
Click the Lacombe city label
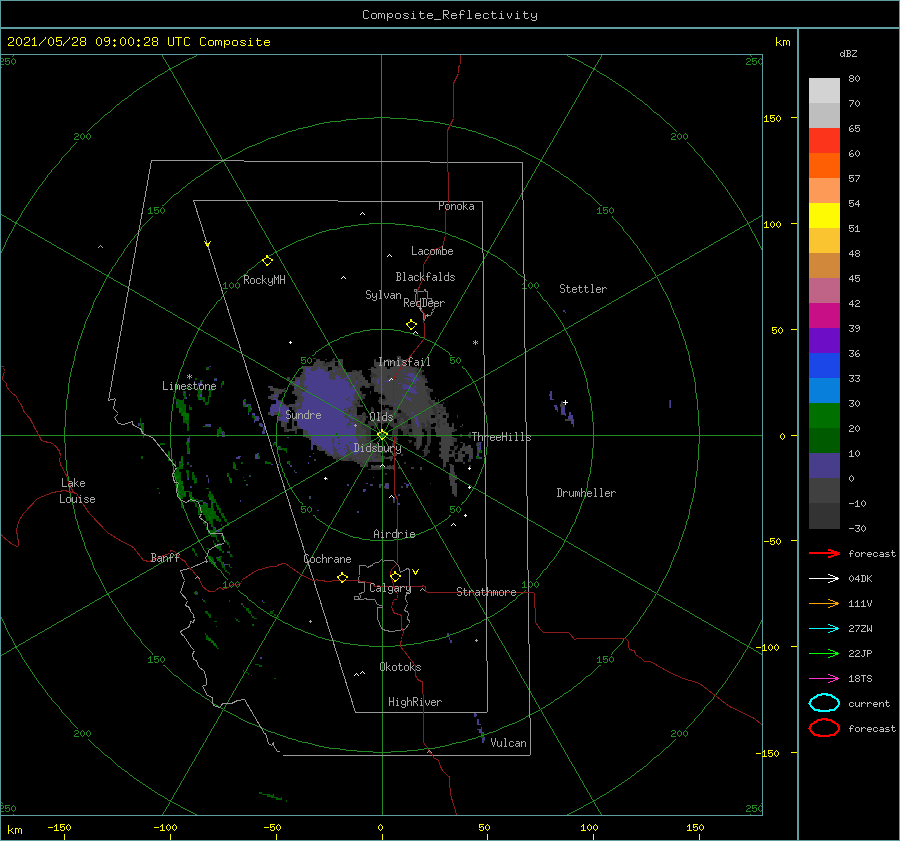(x=432, y=251)
